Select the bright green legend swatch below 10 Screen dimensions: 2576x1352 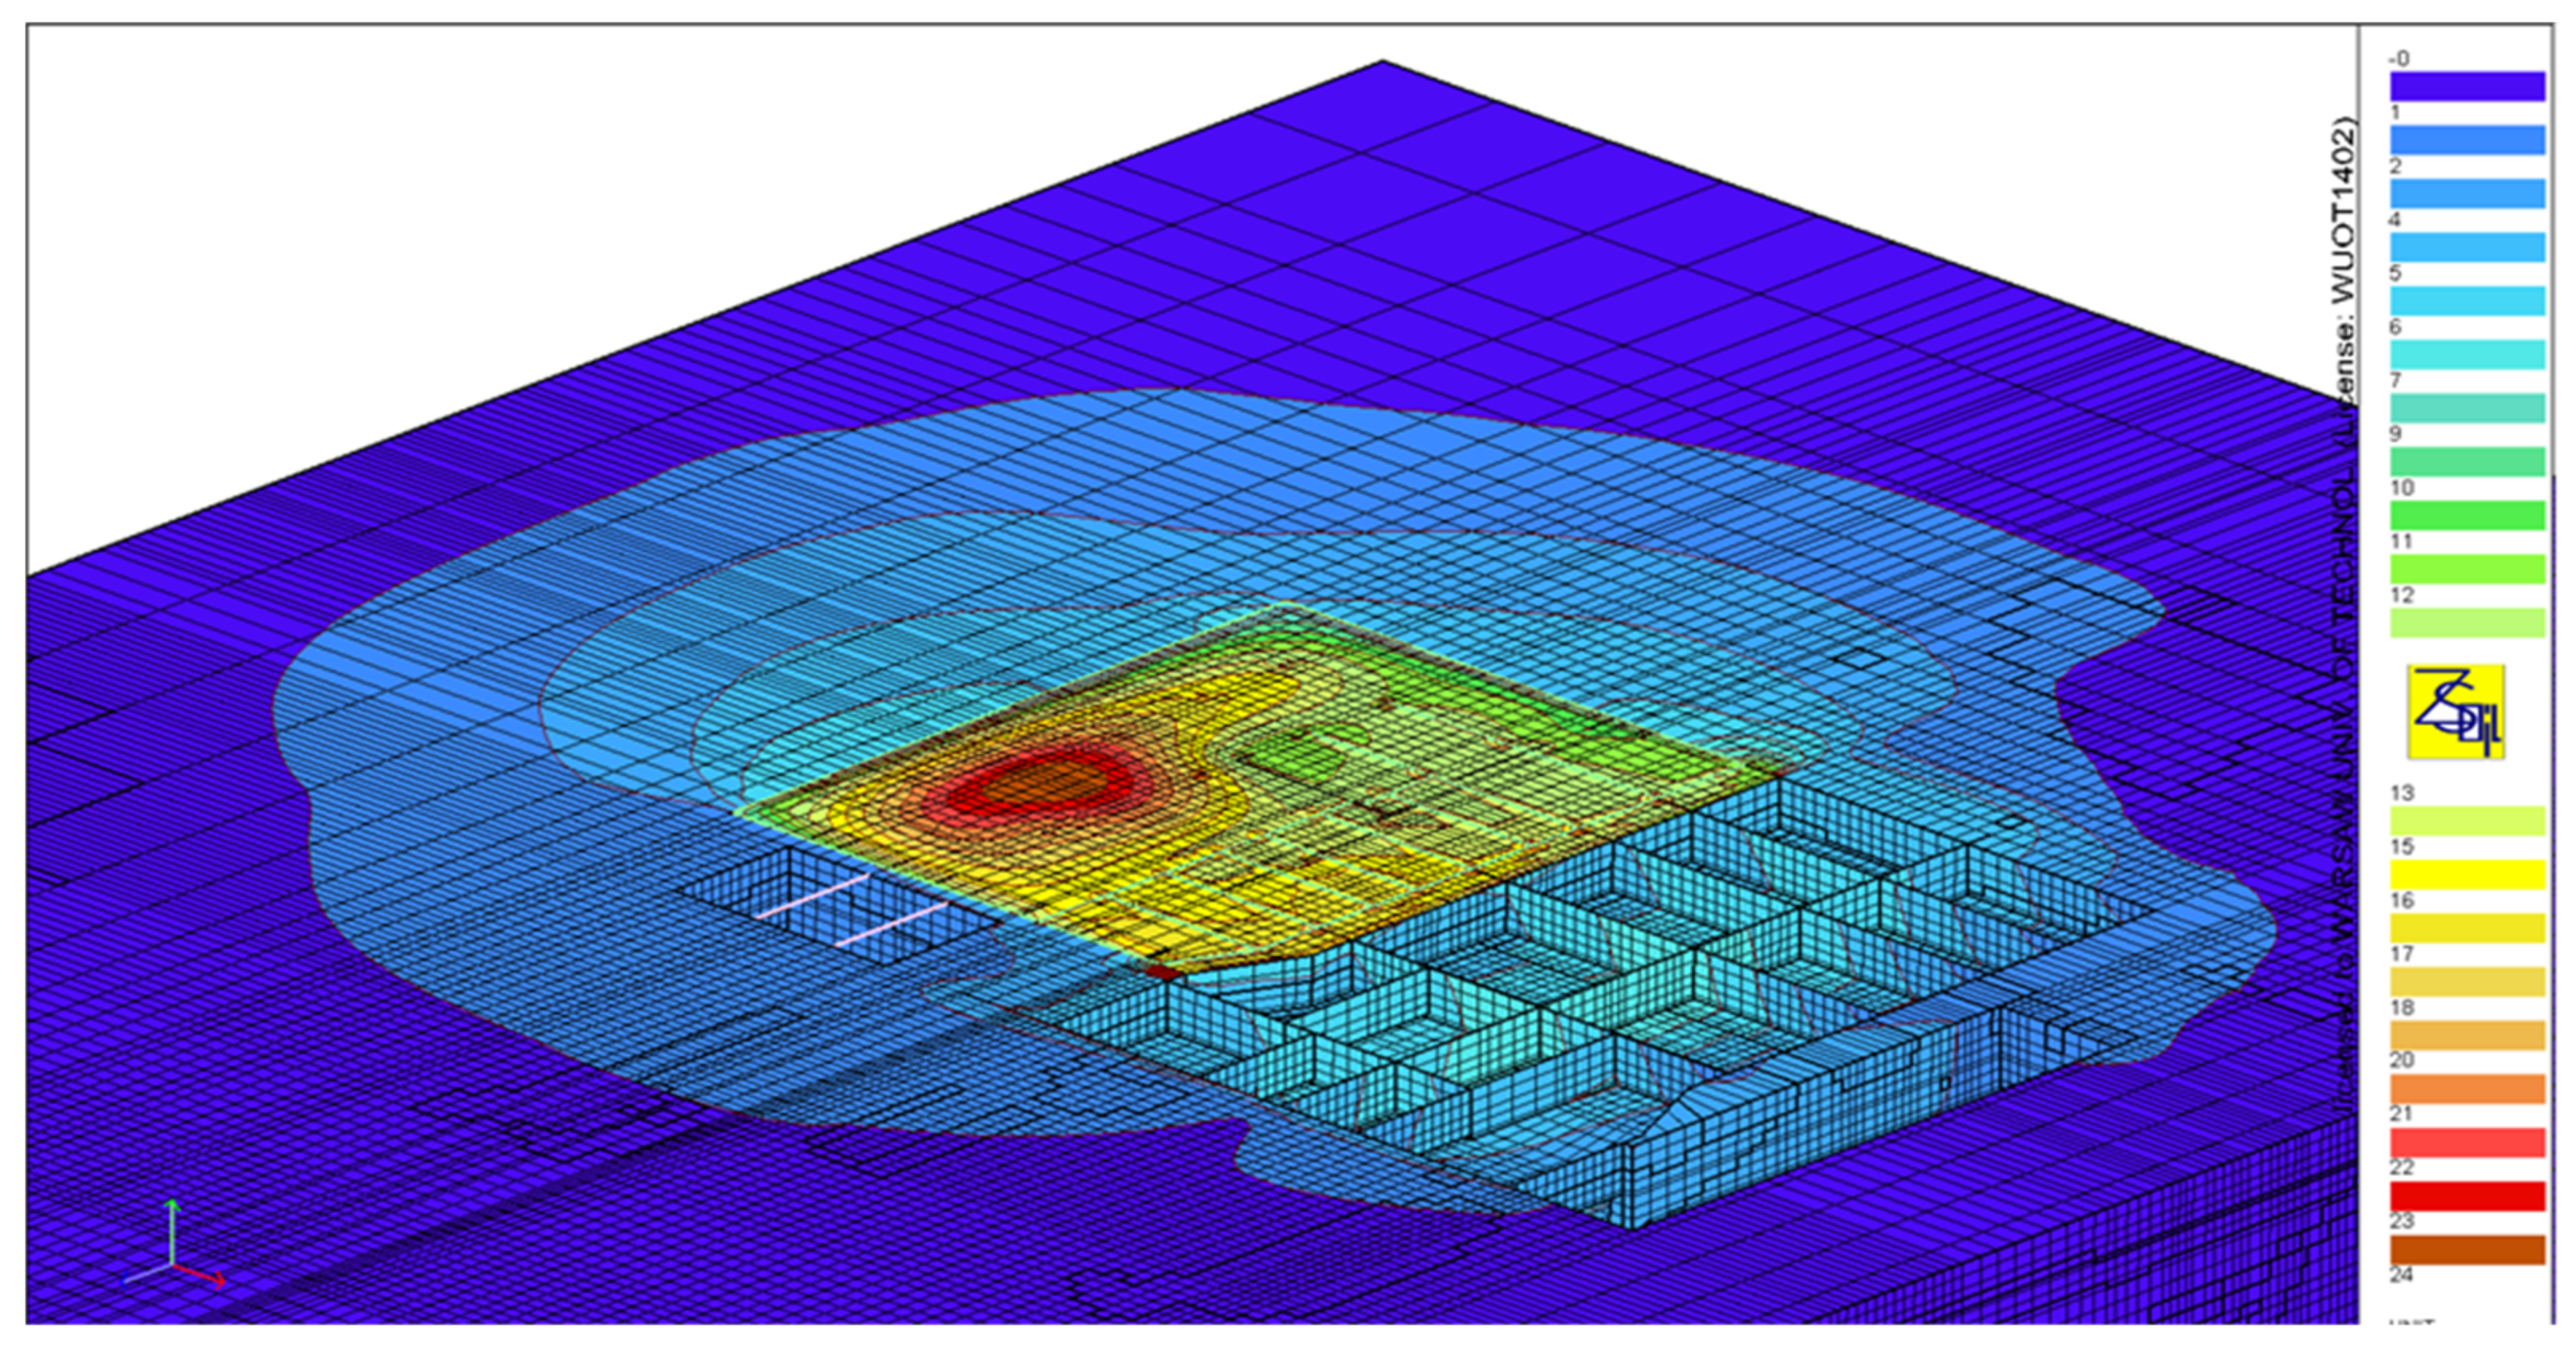[2467, 515]
